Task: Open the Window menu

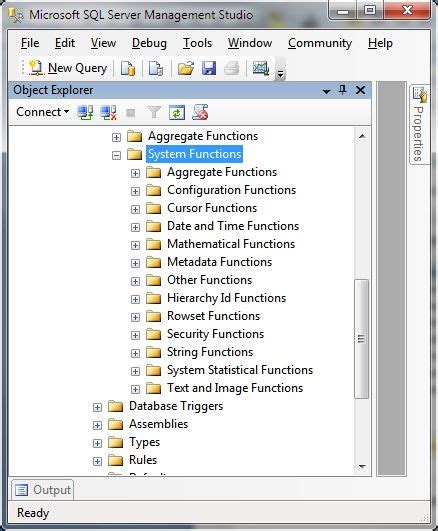Action: 250,43
